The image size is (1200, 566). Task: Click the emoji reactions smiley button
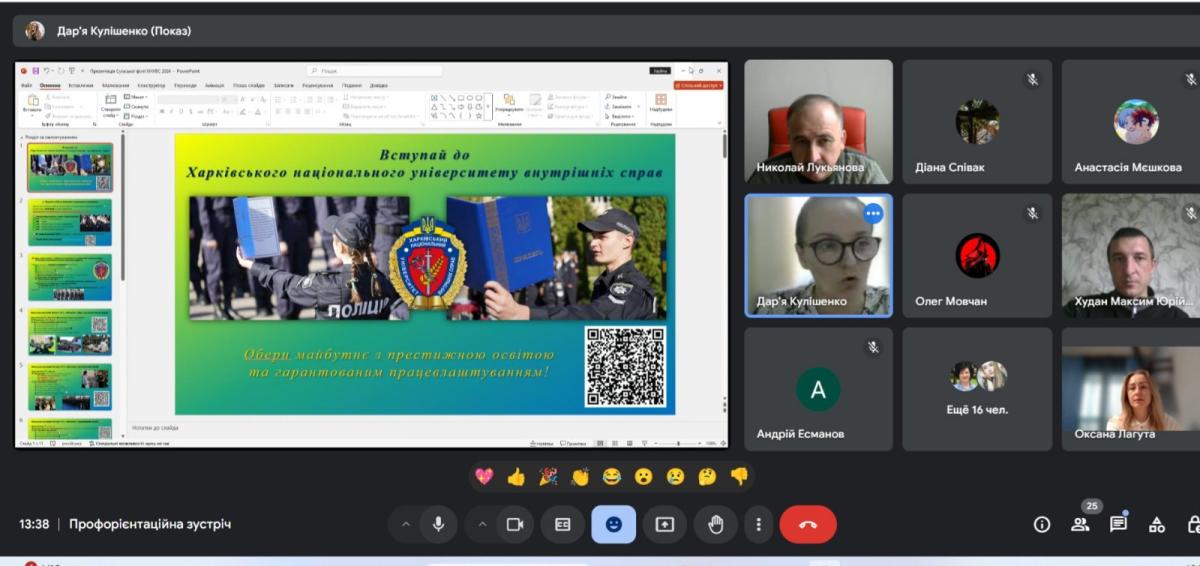(x=613, y=524)
